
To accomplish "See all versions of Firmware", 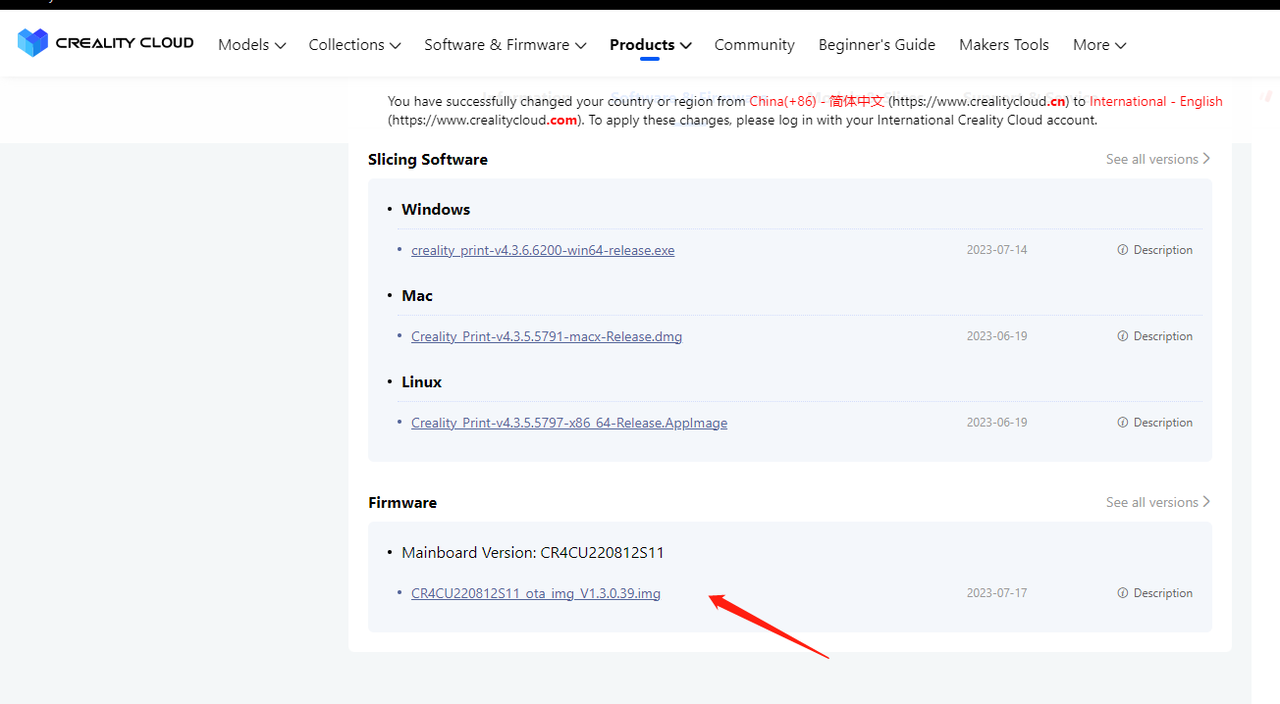I will click(1158, 502).
